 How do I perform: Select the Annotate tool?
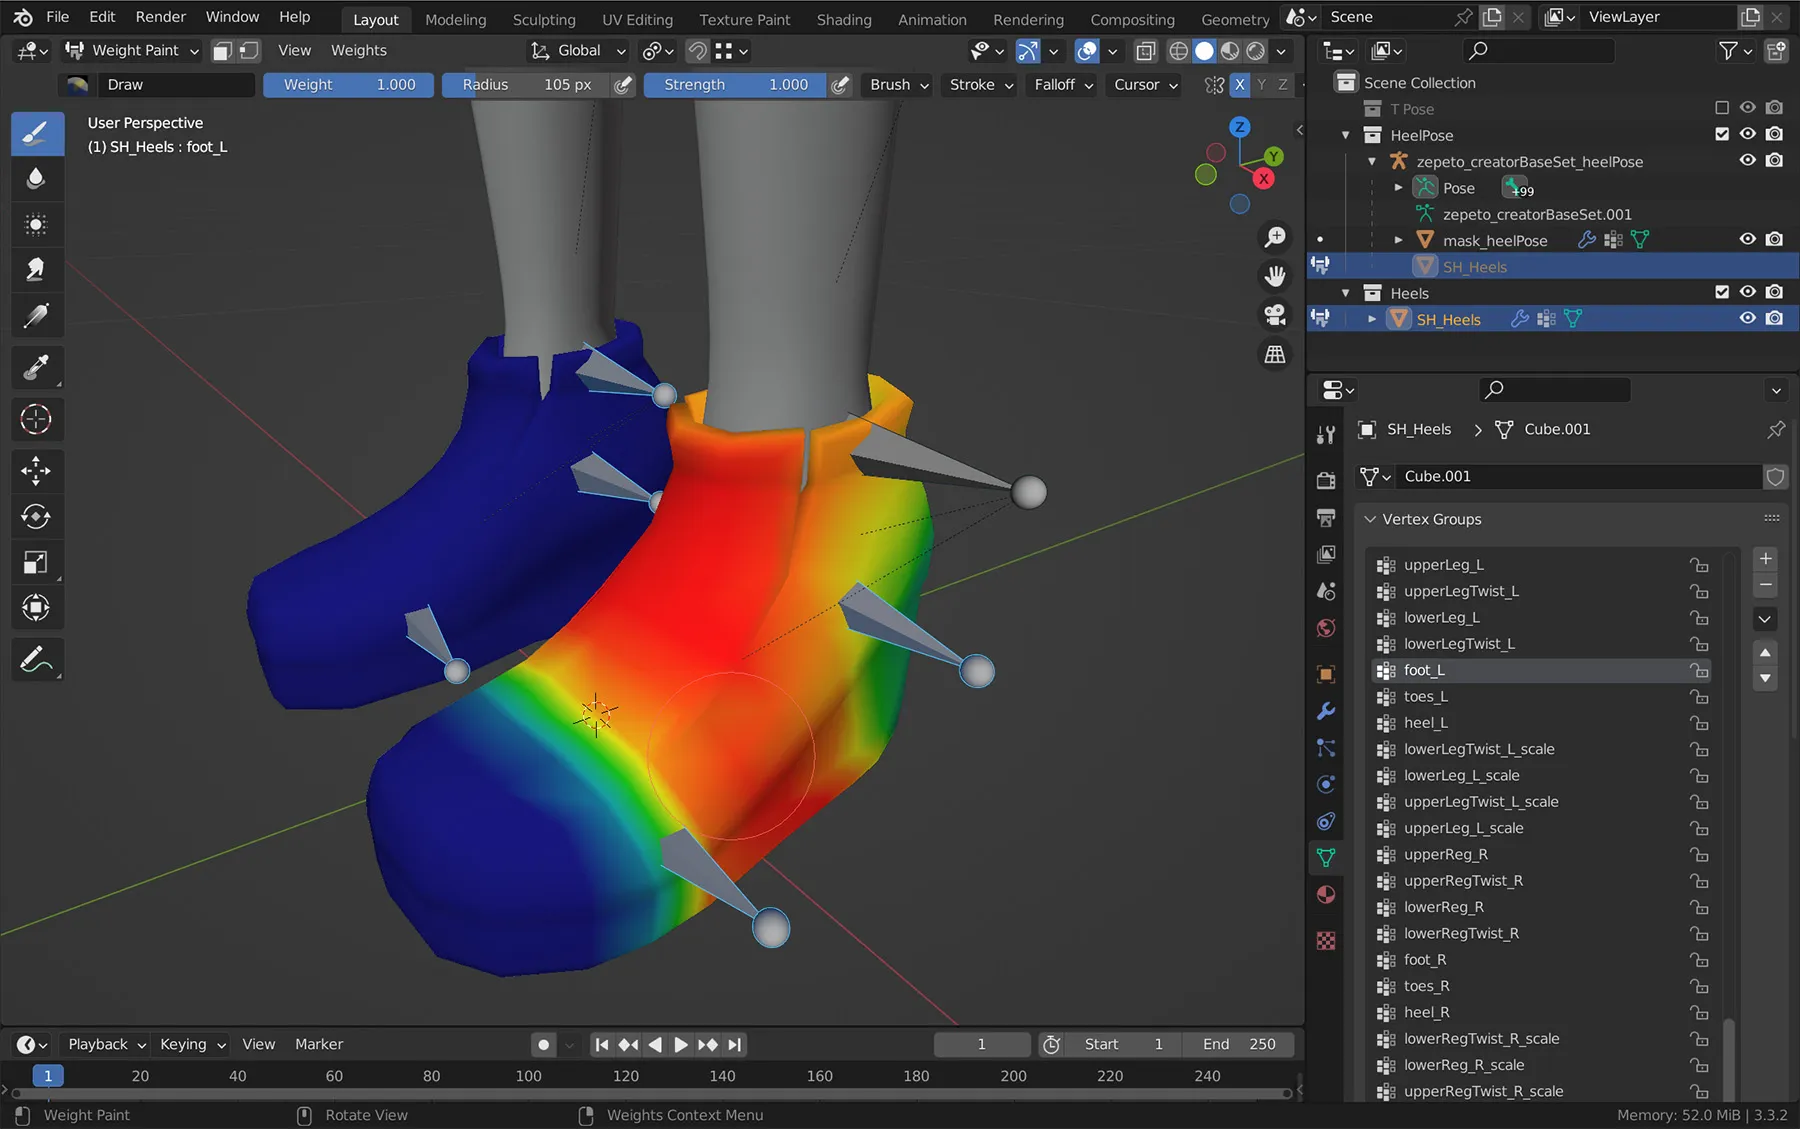(x=36, y=660)
